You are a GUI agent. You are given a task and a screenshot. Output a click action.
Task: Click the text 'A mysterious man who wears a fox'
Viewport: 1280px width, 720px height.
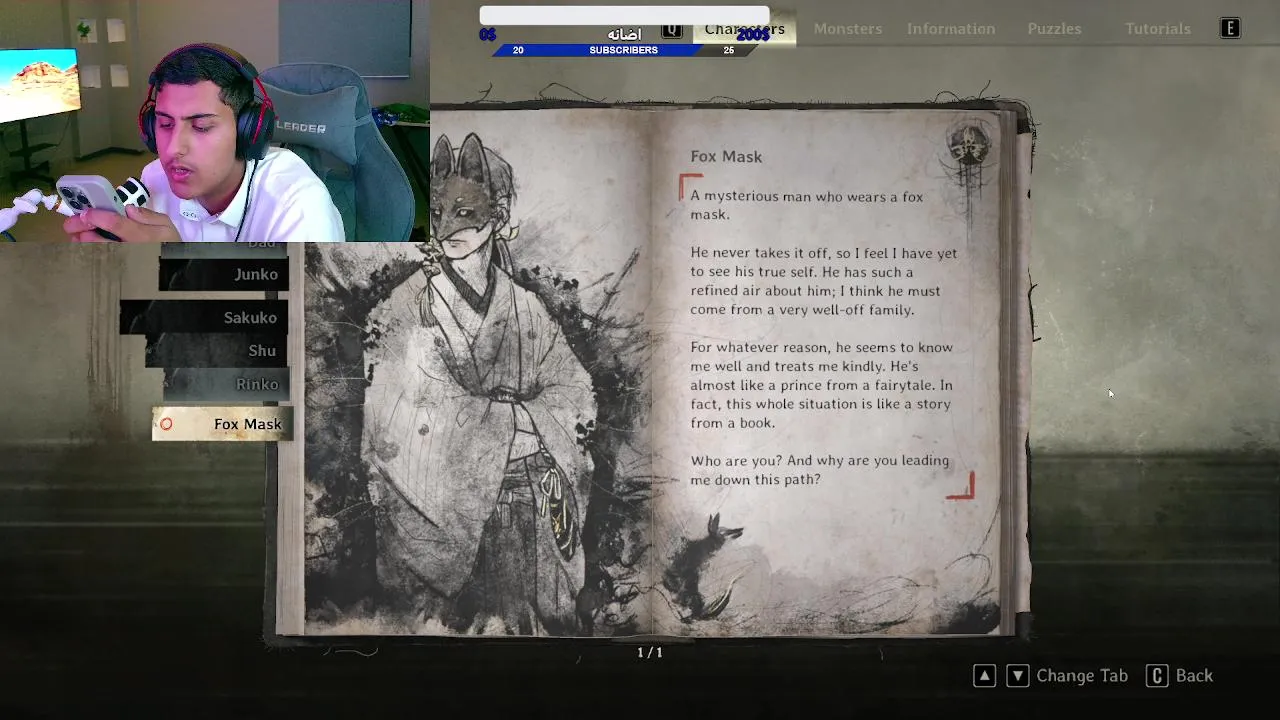click(x=807, y=197)
